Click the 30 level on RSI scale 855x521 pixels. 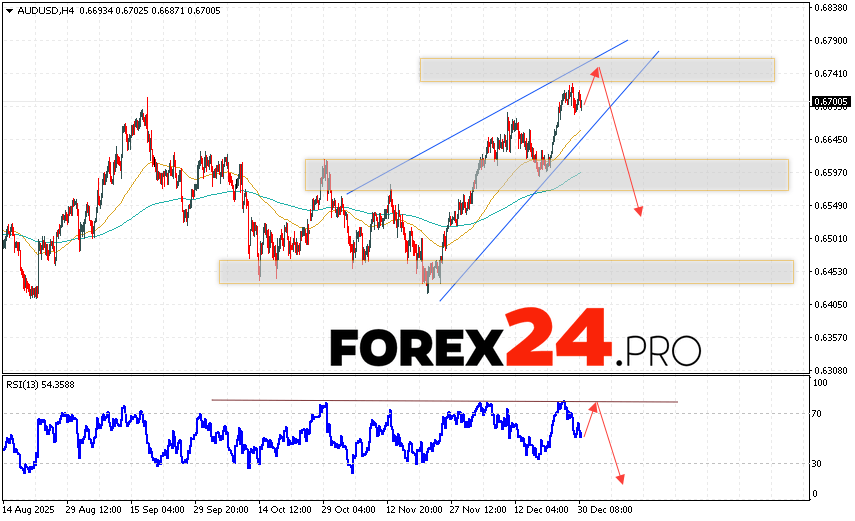pyautogui.click(x=819, y=463)
